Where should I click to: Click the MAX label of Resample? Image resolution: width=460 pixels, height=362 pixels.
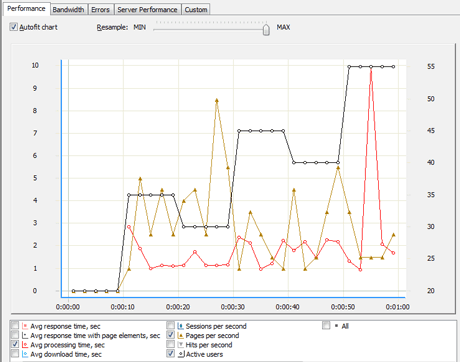pos(283,27)
